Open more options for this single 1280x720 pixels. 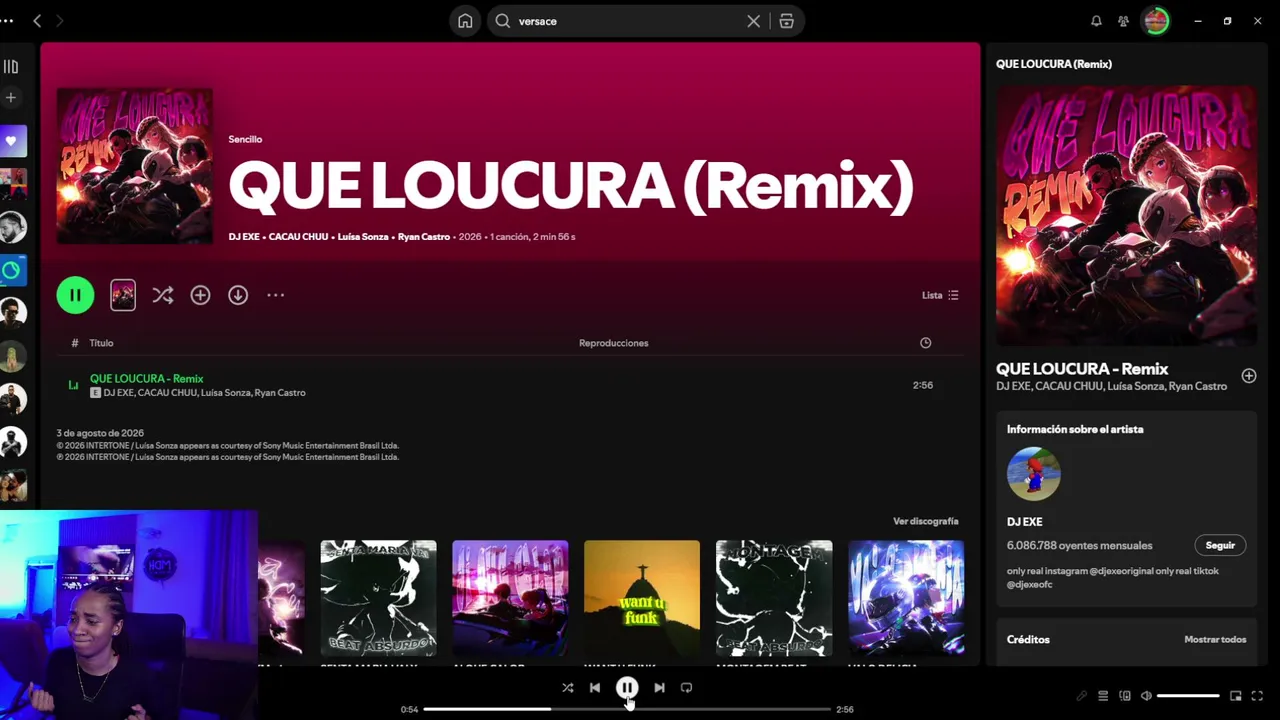point(276,295)
